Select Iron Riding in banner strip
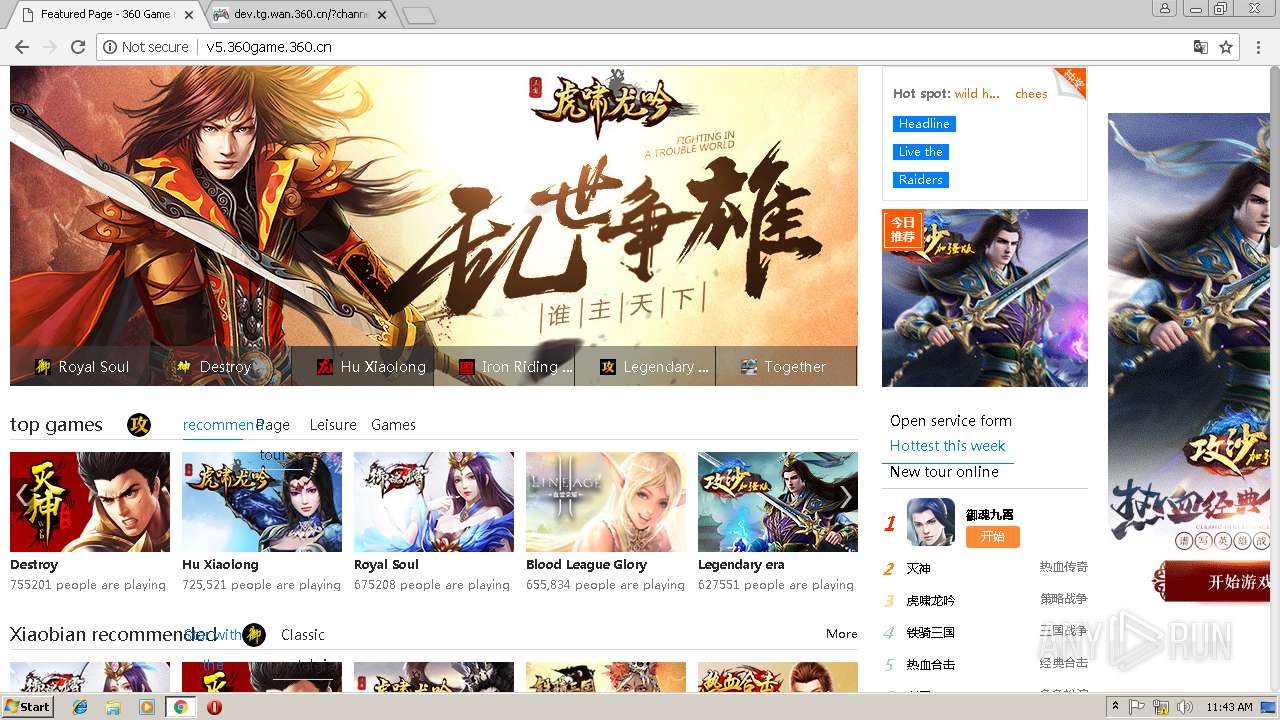 click(x=505, y=367)
